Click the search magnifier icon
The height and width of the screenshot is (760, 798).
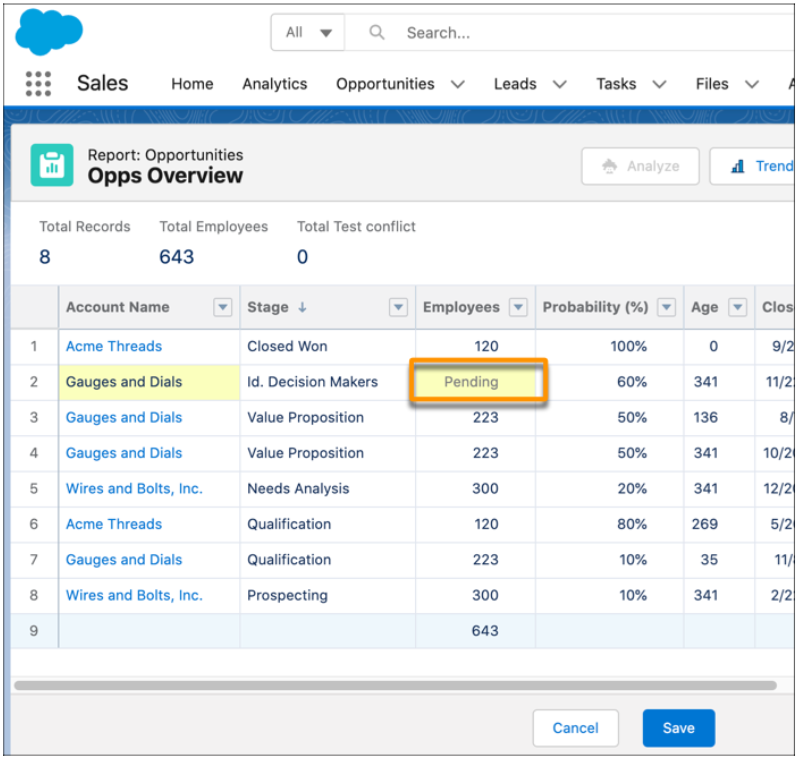click(x=377, y=33)
